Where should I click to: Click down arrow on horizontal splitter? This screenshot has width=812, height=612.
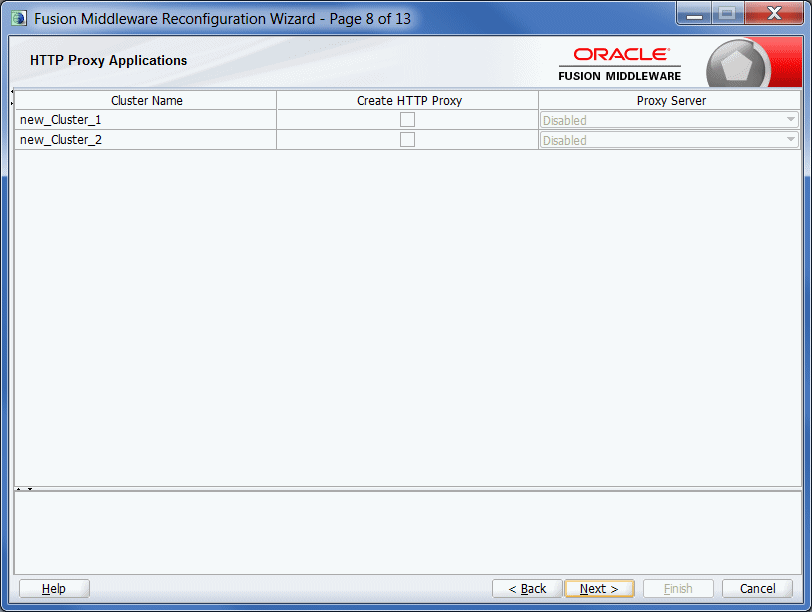pos(30,489)
